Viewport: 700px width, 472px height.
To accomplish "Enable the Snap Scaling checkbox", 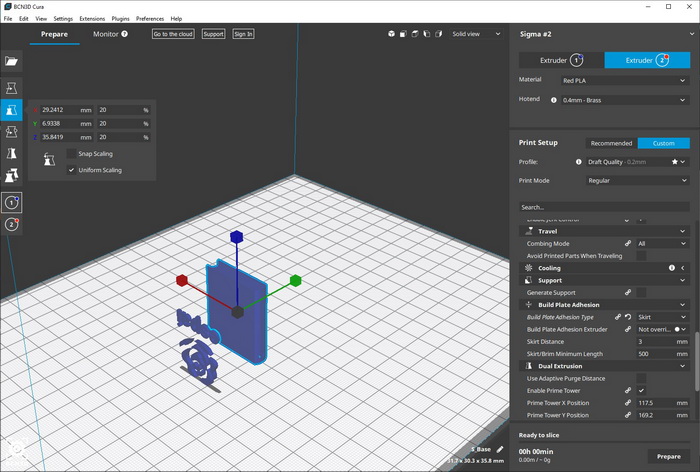I will [x=71, y=154].
